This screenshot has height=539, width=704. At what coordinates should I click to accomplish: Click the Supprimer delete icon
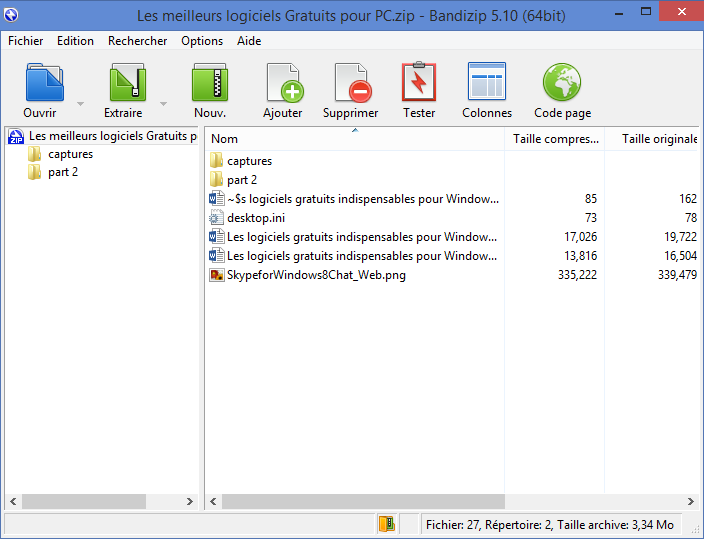(x=351, y=83)
